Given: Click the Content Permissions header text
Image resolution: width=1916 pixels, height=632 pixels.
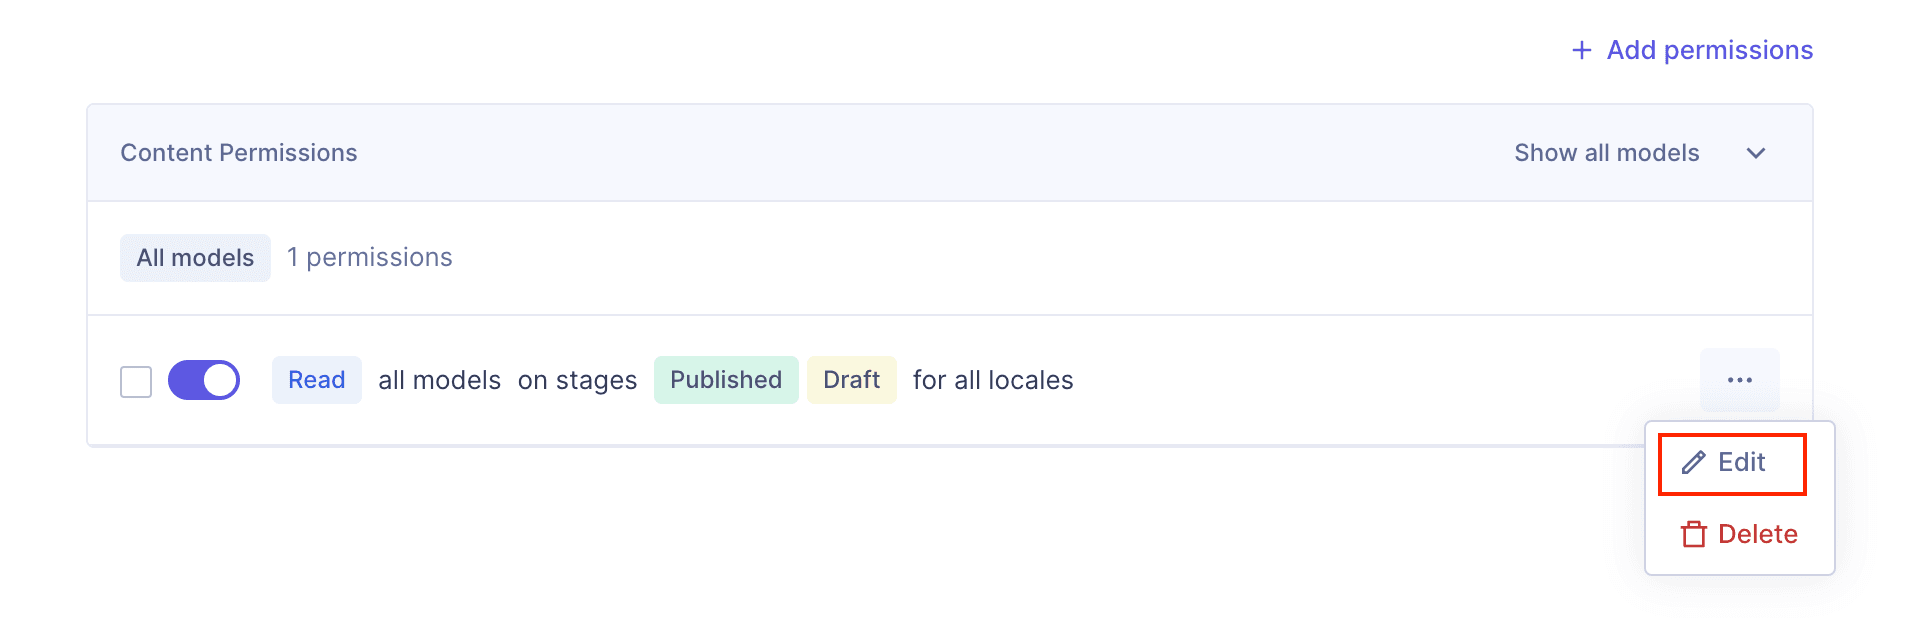Looking at the screenshot, I should coord(239,152).
